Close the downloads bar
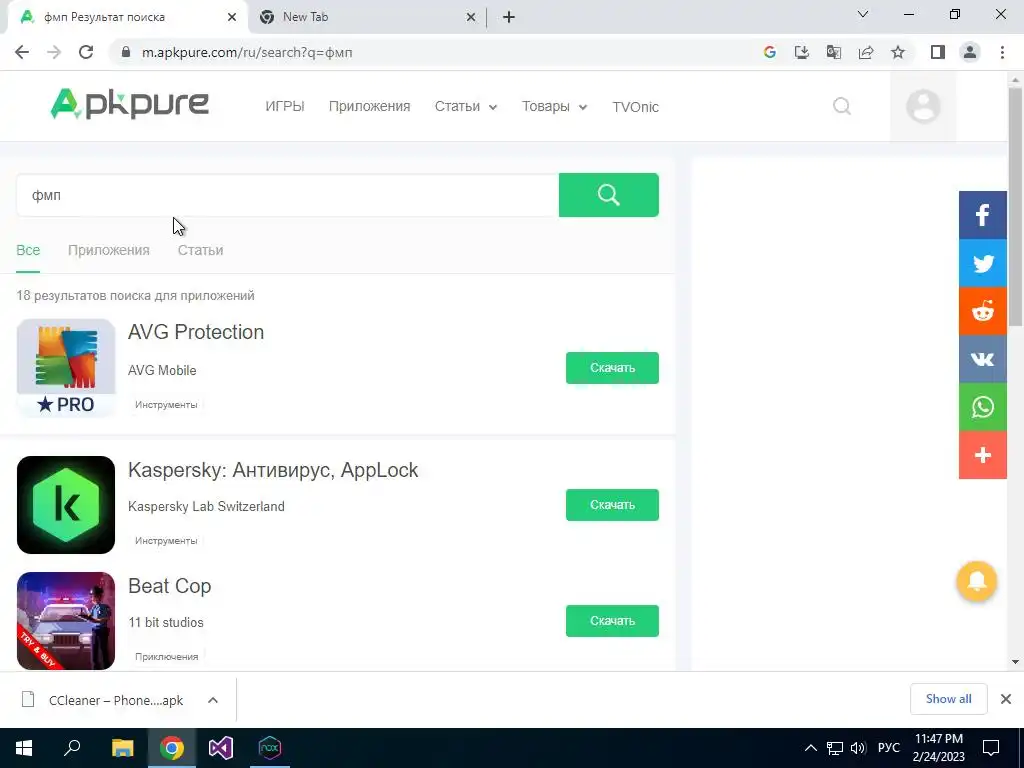 click(1006, 699)
